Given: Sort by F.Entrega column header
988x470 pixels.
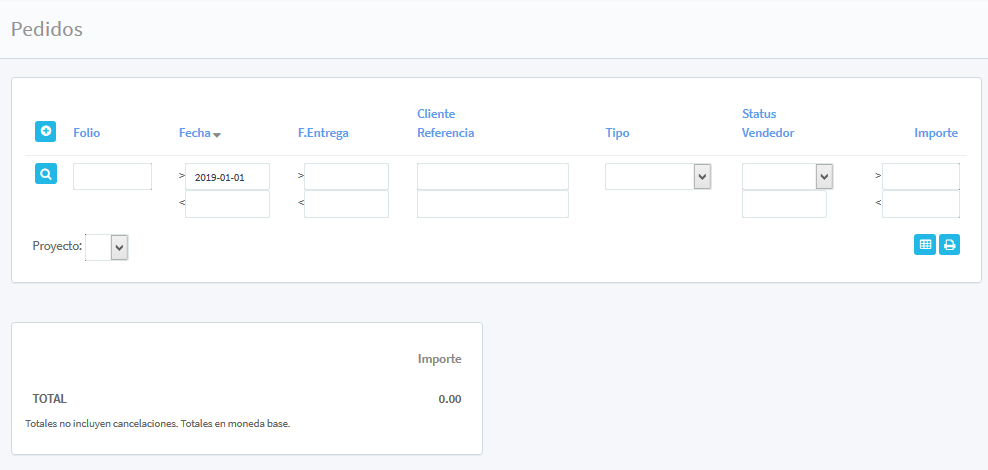Looking at the screenshot, I should 323,133.
